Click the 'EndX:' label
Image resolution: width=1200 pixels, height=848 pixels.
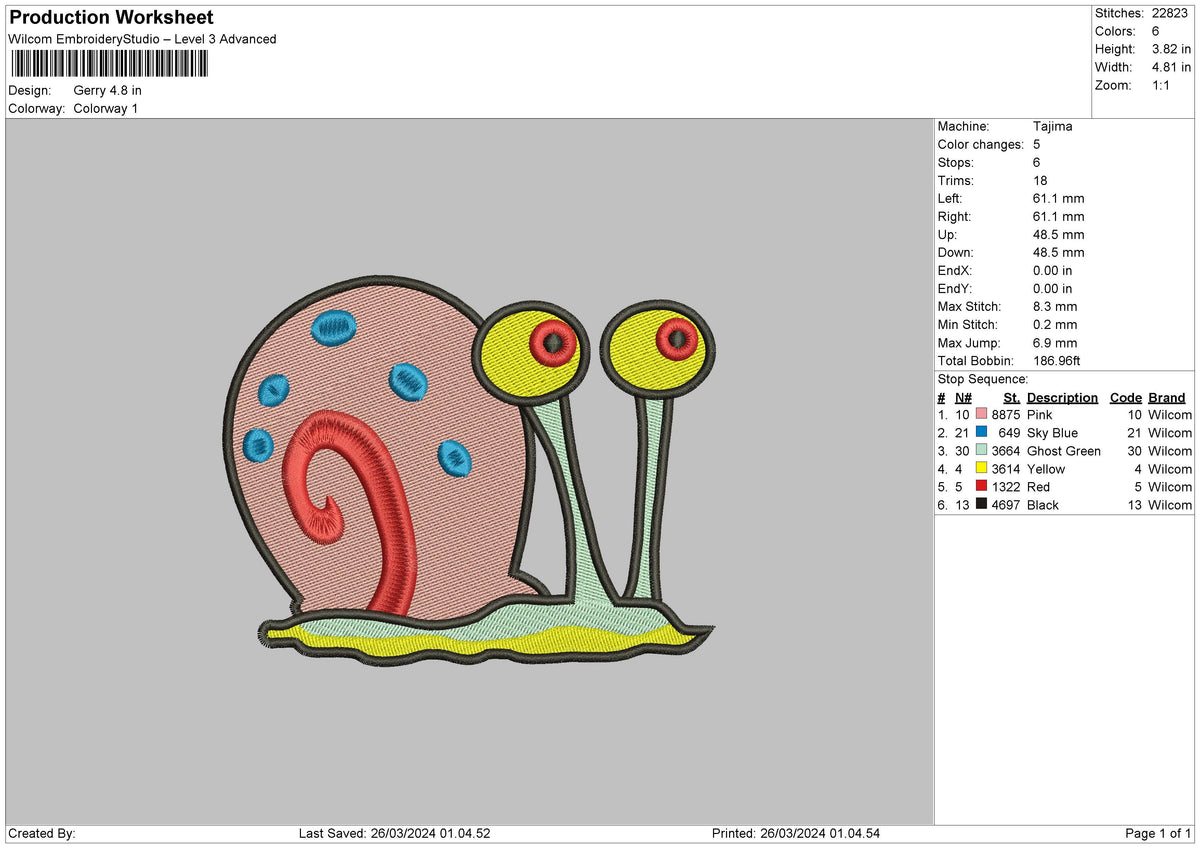[956, 271]
